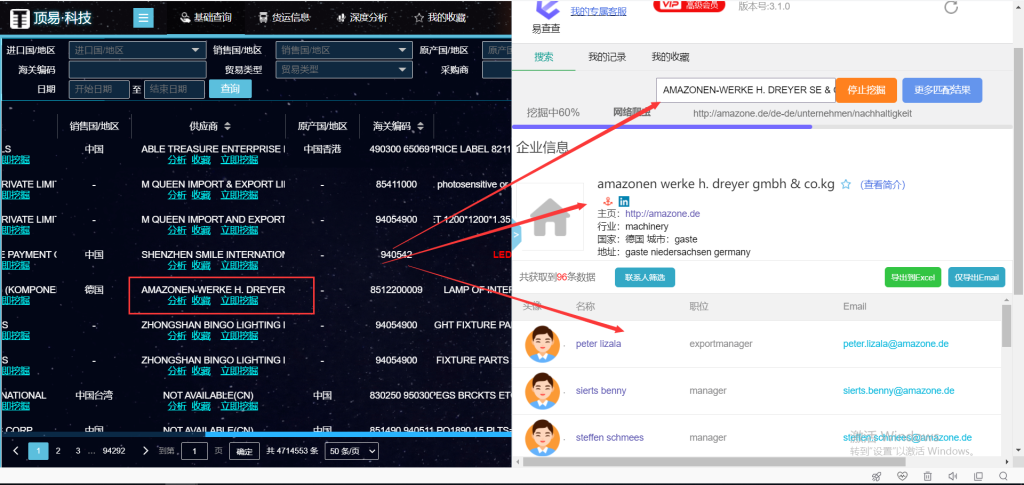Click the red anchor icon under company name

(609, 202)
